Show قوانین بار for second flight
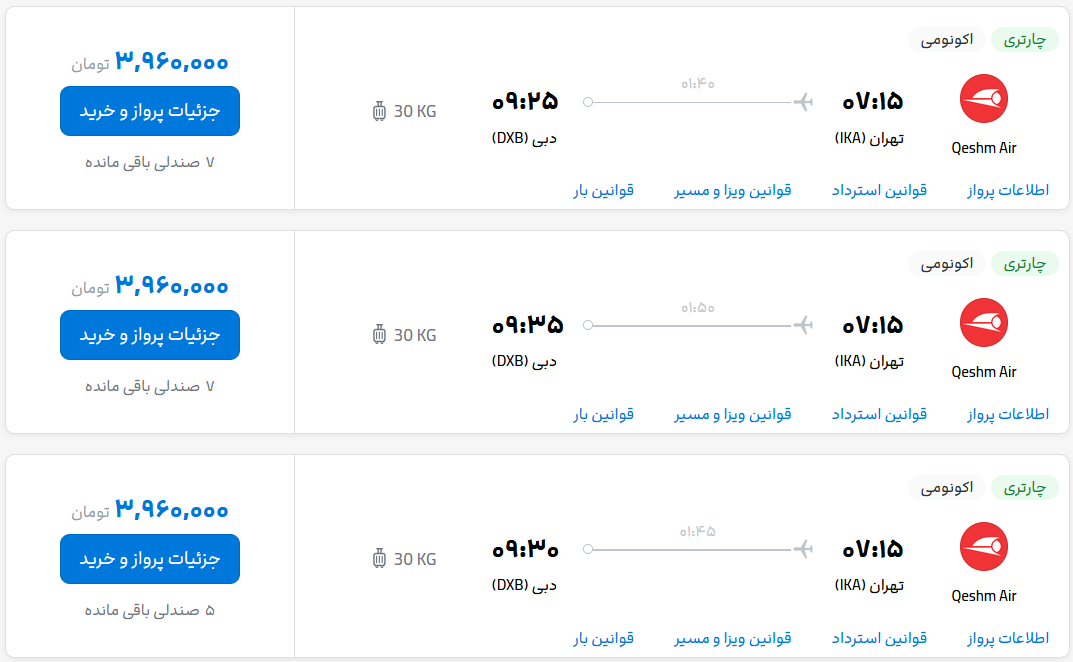Viewport: 1073px width, 662px height. point(604,414)
